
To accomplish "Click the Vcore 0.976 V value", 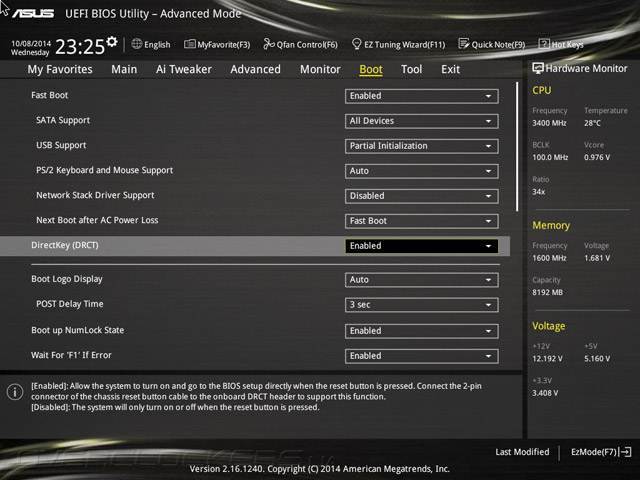I will click(597, 157).
